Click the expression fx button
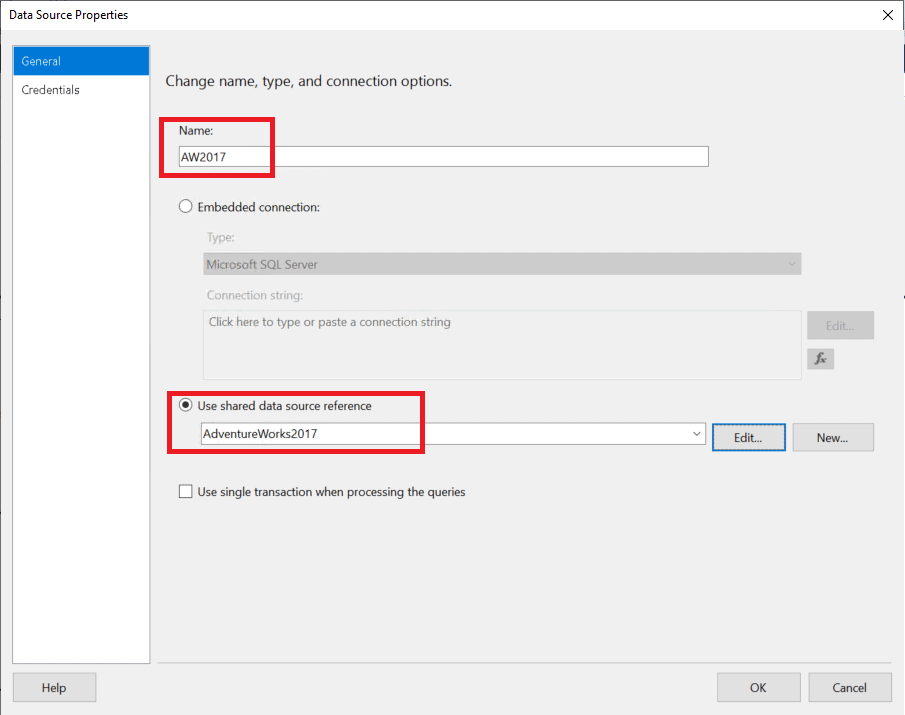This screenshot has width=905, height=715. pyautogui.click(x=820, y=359)
